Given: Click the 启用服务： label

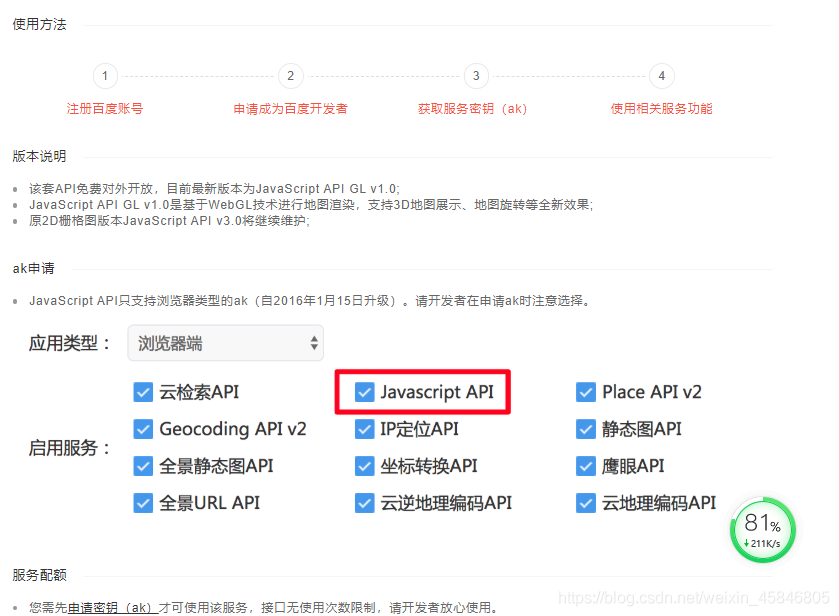Looking at the screenshot, I should [x=70, y=447].
